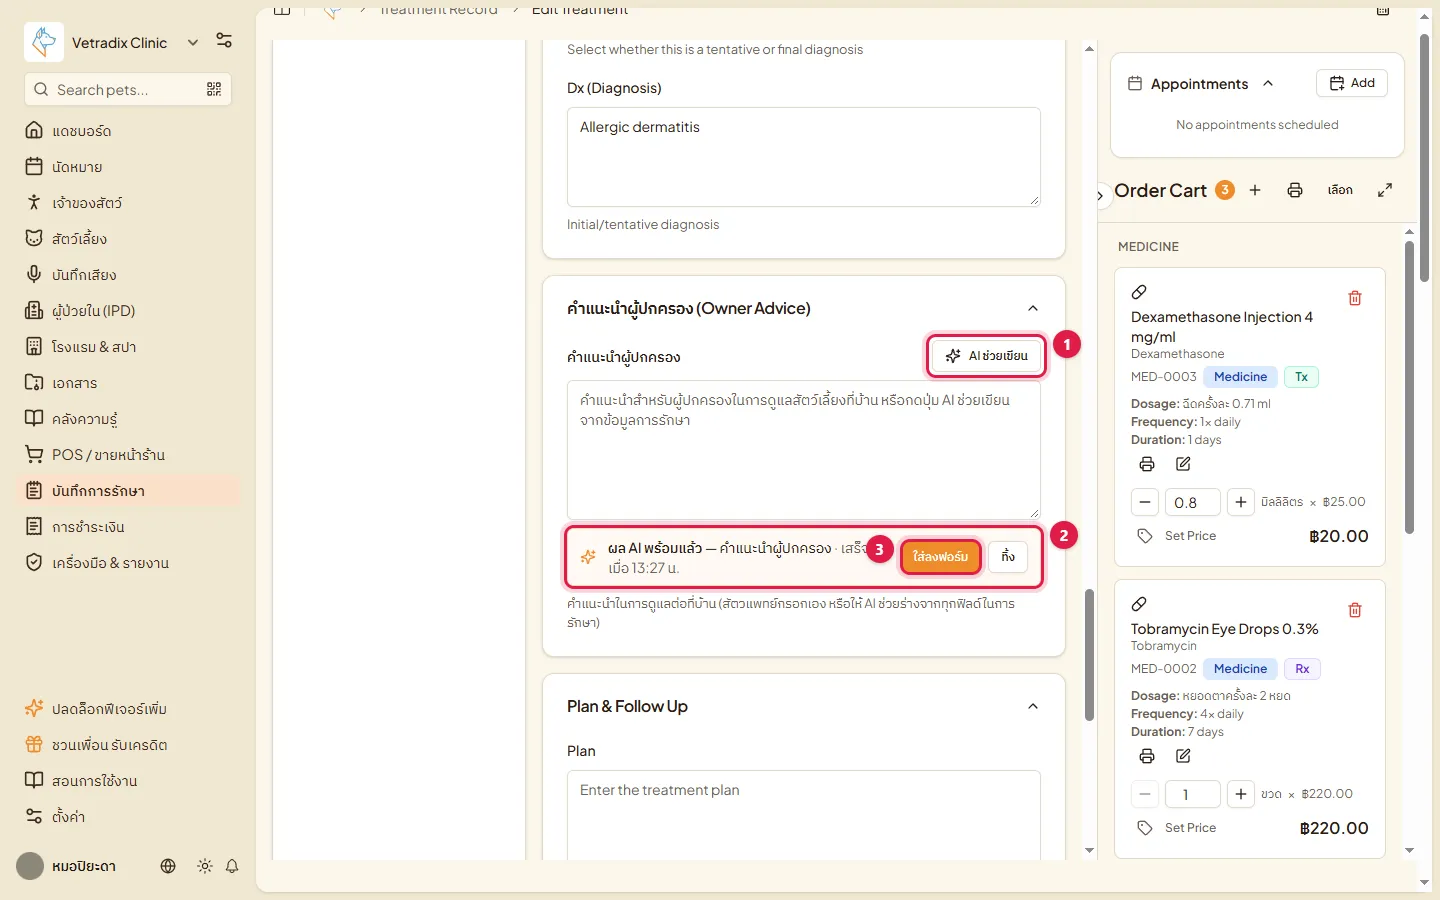Print the Order Cart
This screenshot has height=900, width=1440.
point(1295,190)
